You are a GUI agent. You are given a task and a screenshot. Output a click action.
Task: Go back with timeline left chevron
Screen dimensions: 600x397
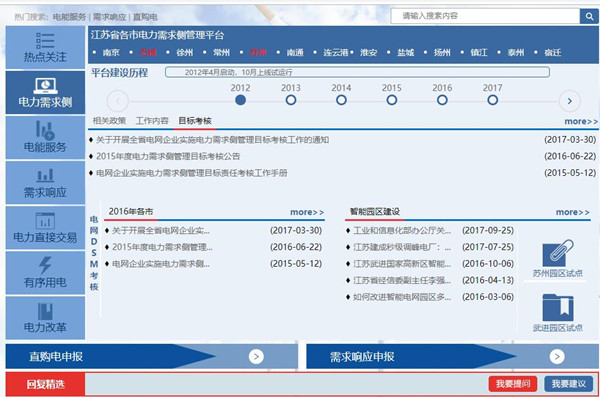point(118,101)
